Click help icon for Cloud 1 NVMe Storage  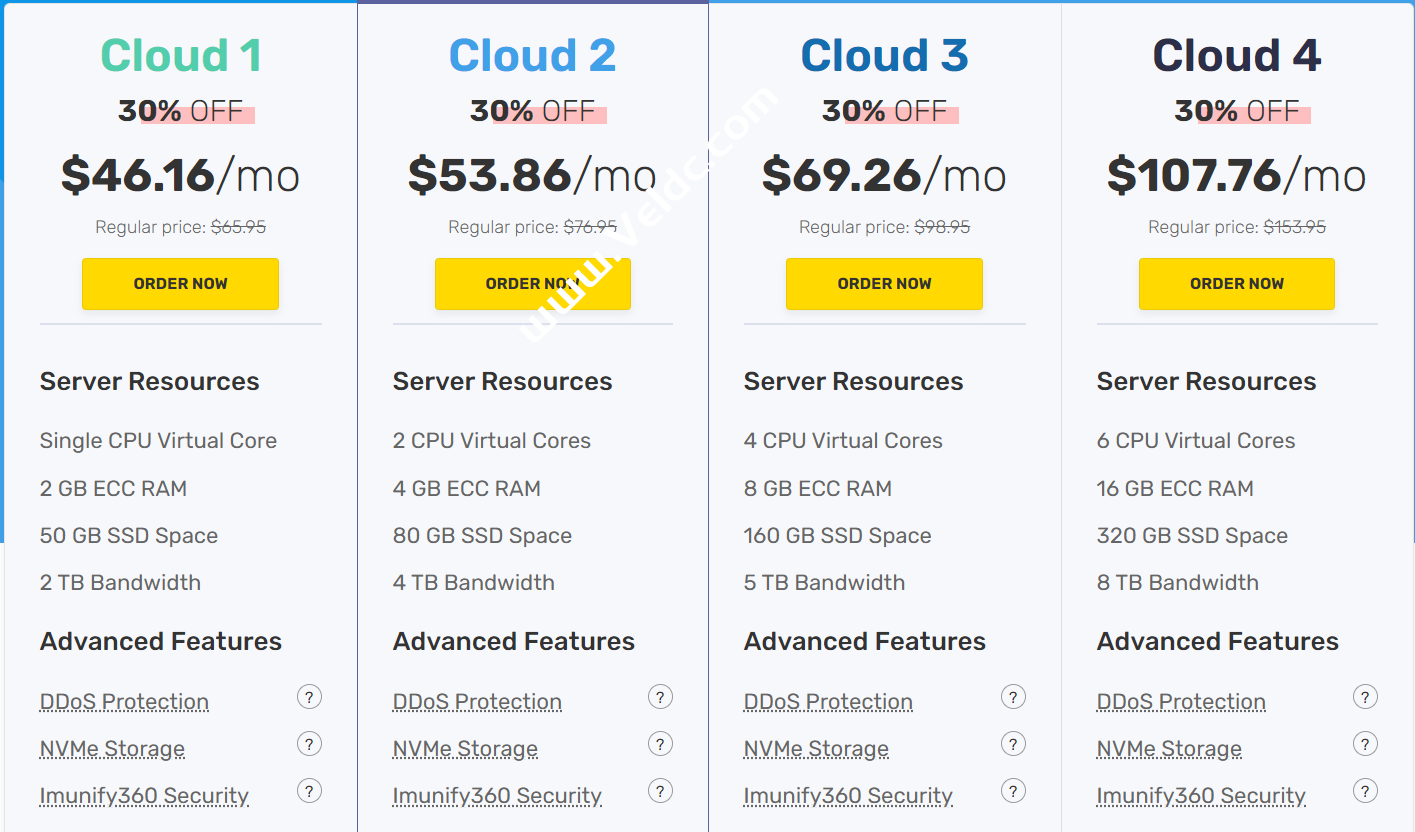309,744
